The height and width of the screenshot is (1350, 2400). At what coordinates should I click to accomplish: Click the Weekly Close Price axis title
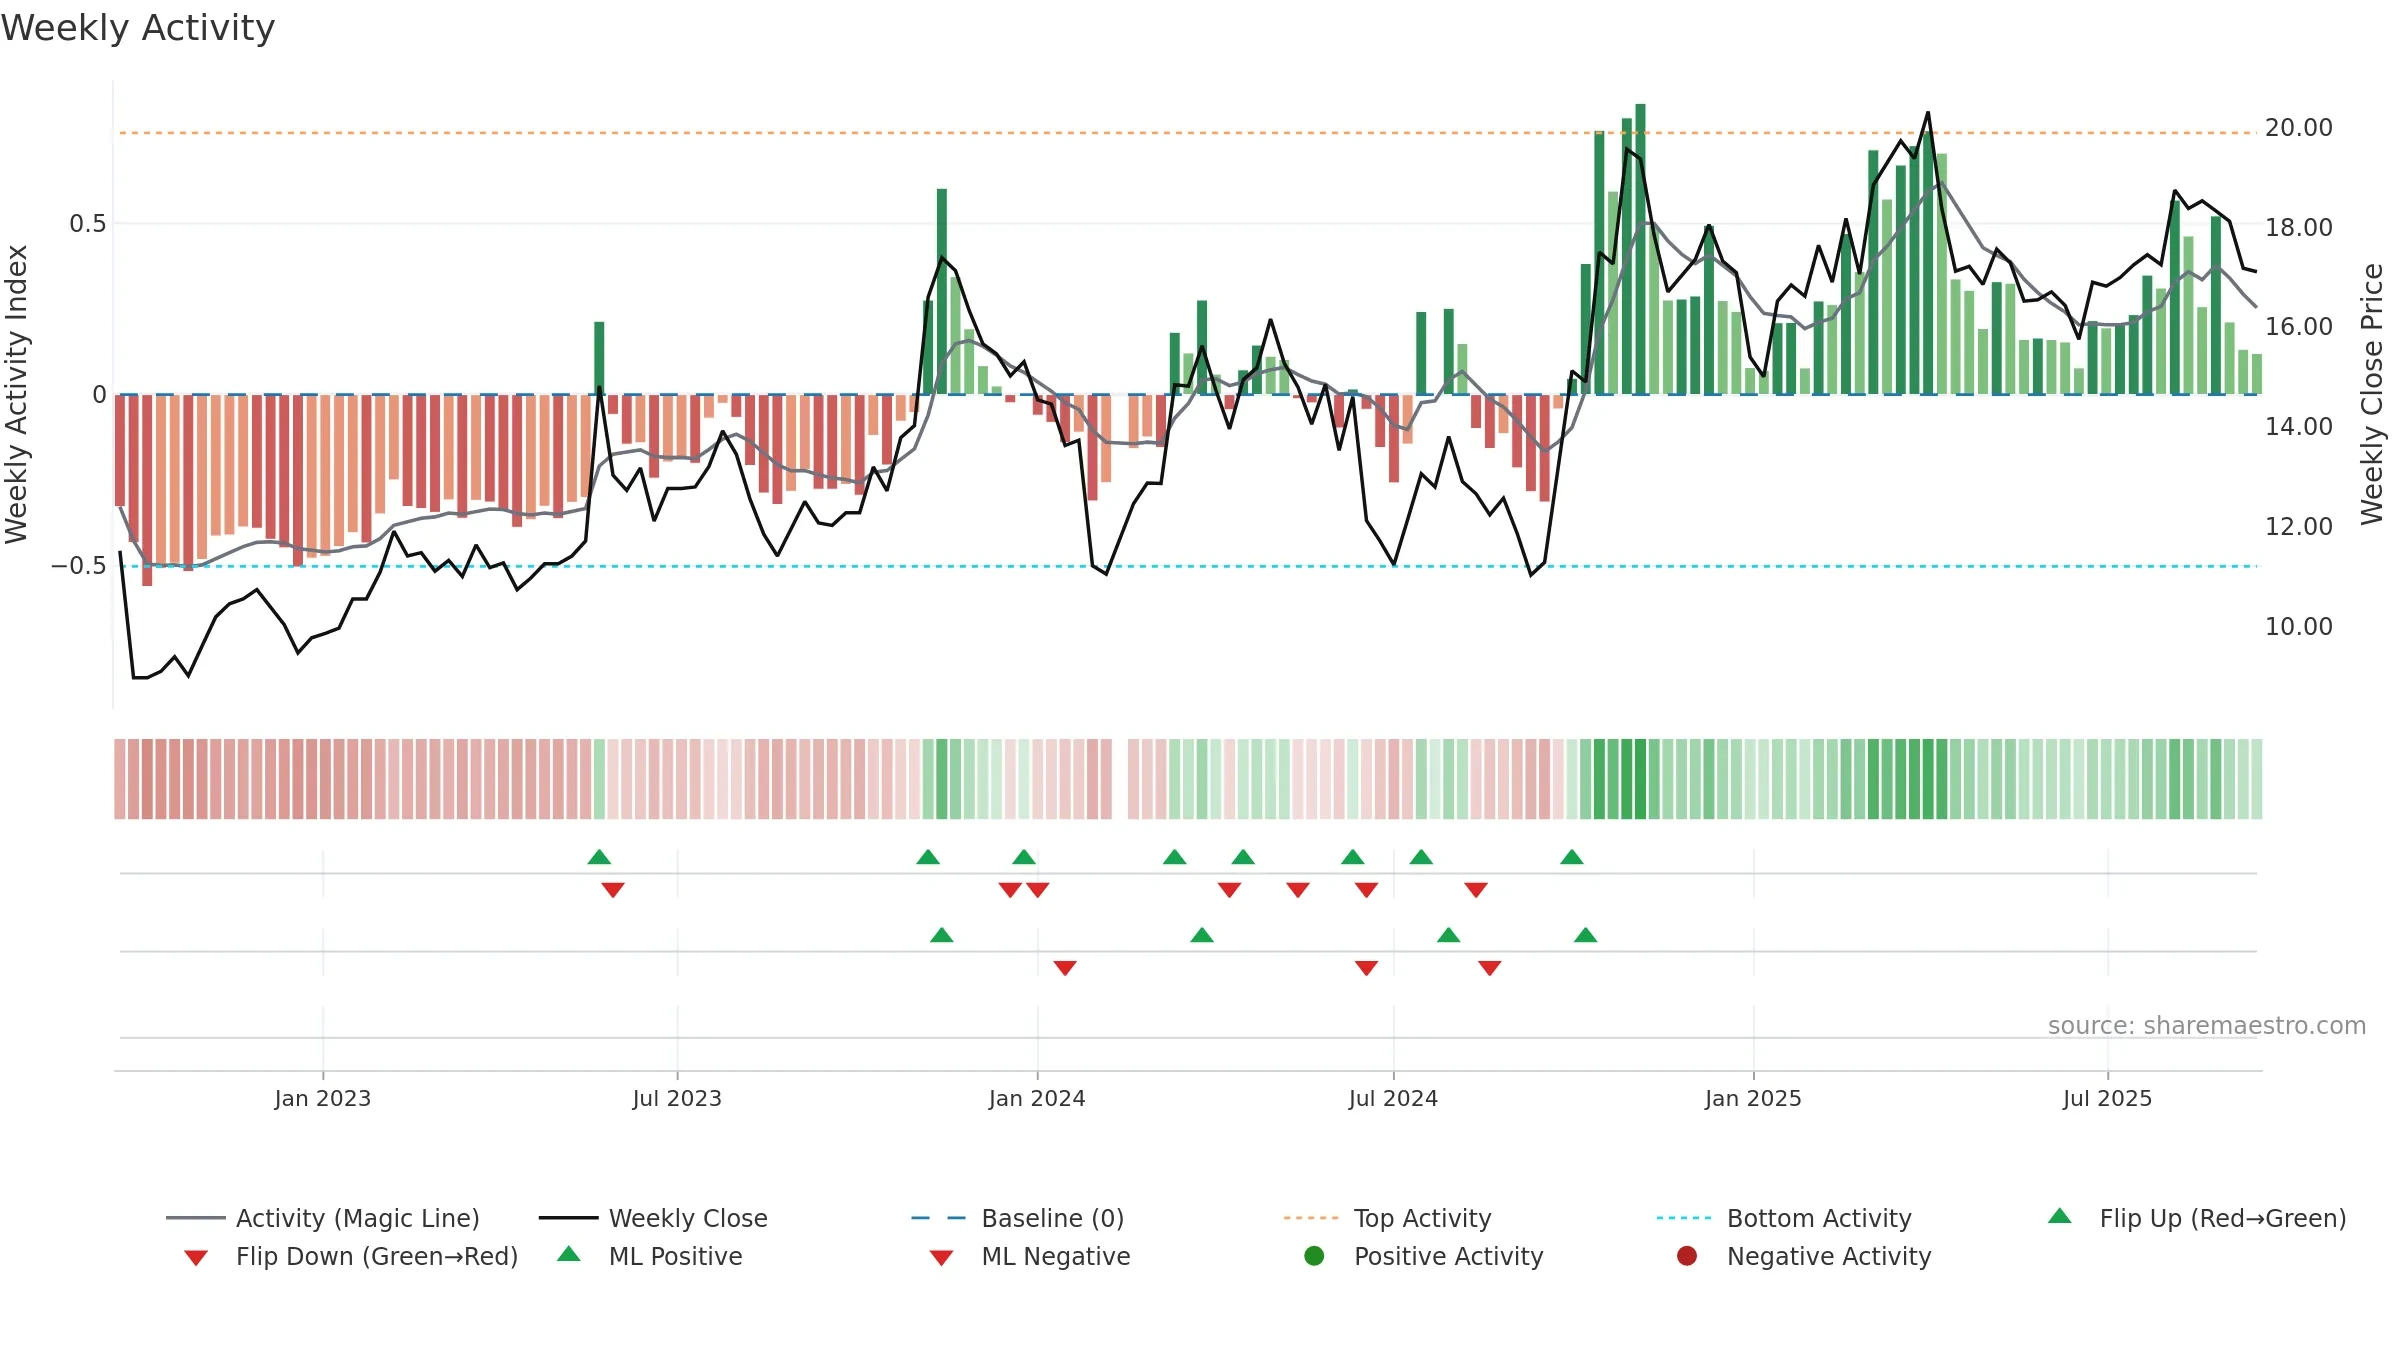(x=2372, y=394)
